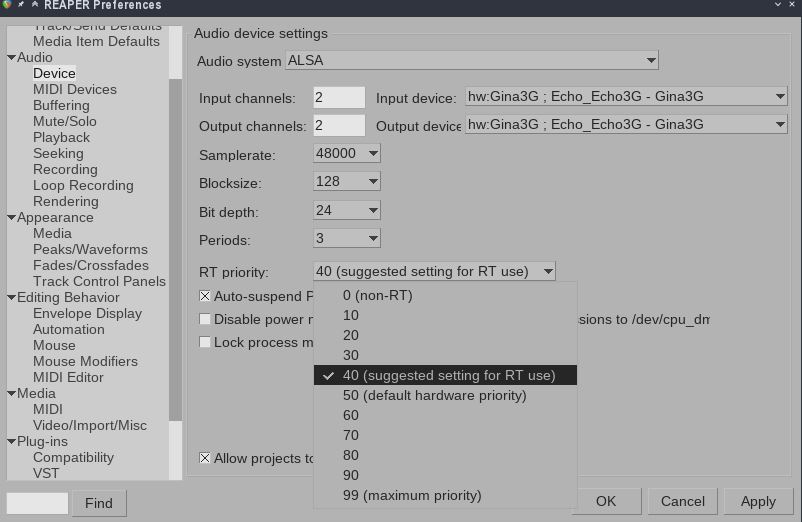Image resolution: width=802 pixels, height=522 pixels.
Task: Open Loop Recording preferences page
Action: pos(83,186)
